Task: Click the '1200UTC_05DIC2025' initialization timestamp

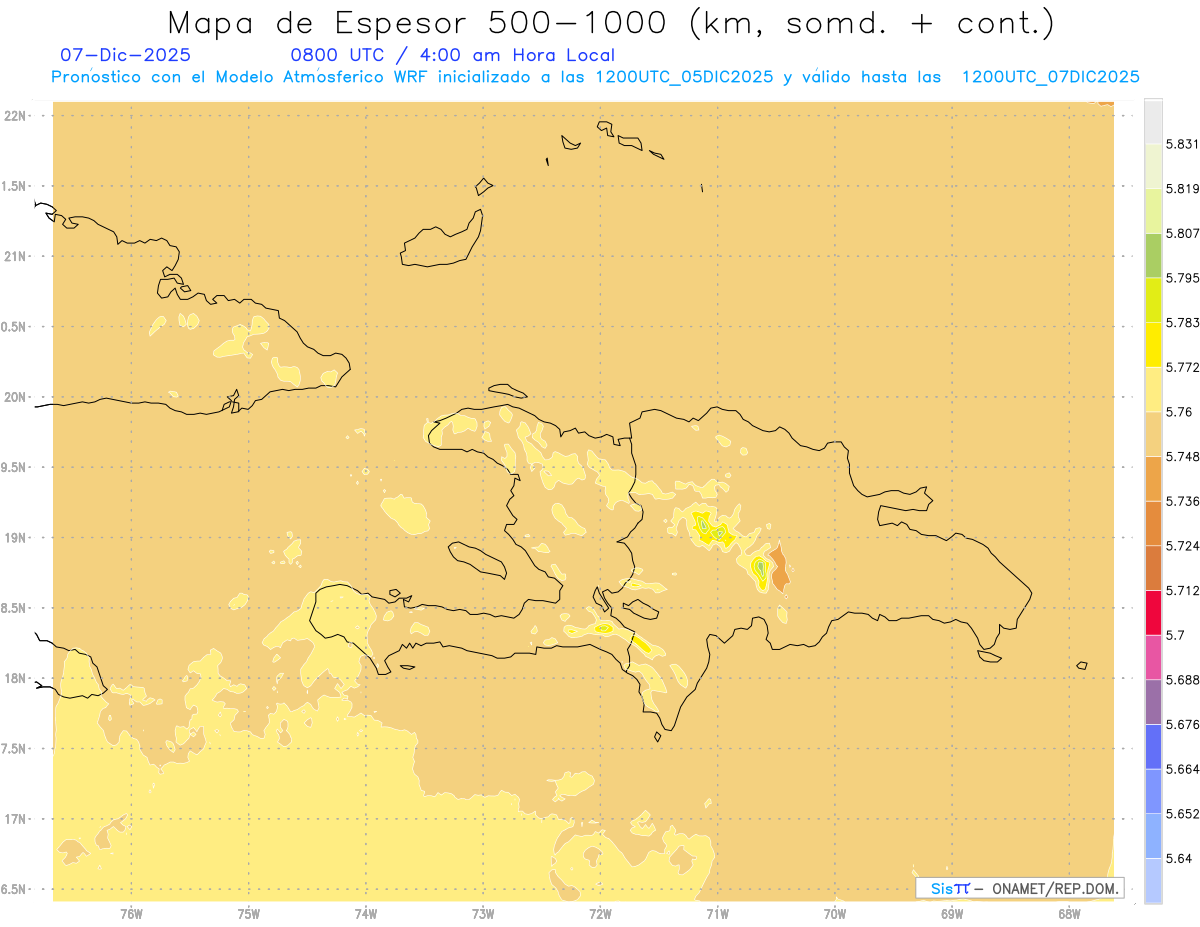Action: pyautogui.click(x=684, y=77)
